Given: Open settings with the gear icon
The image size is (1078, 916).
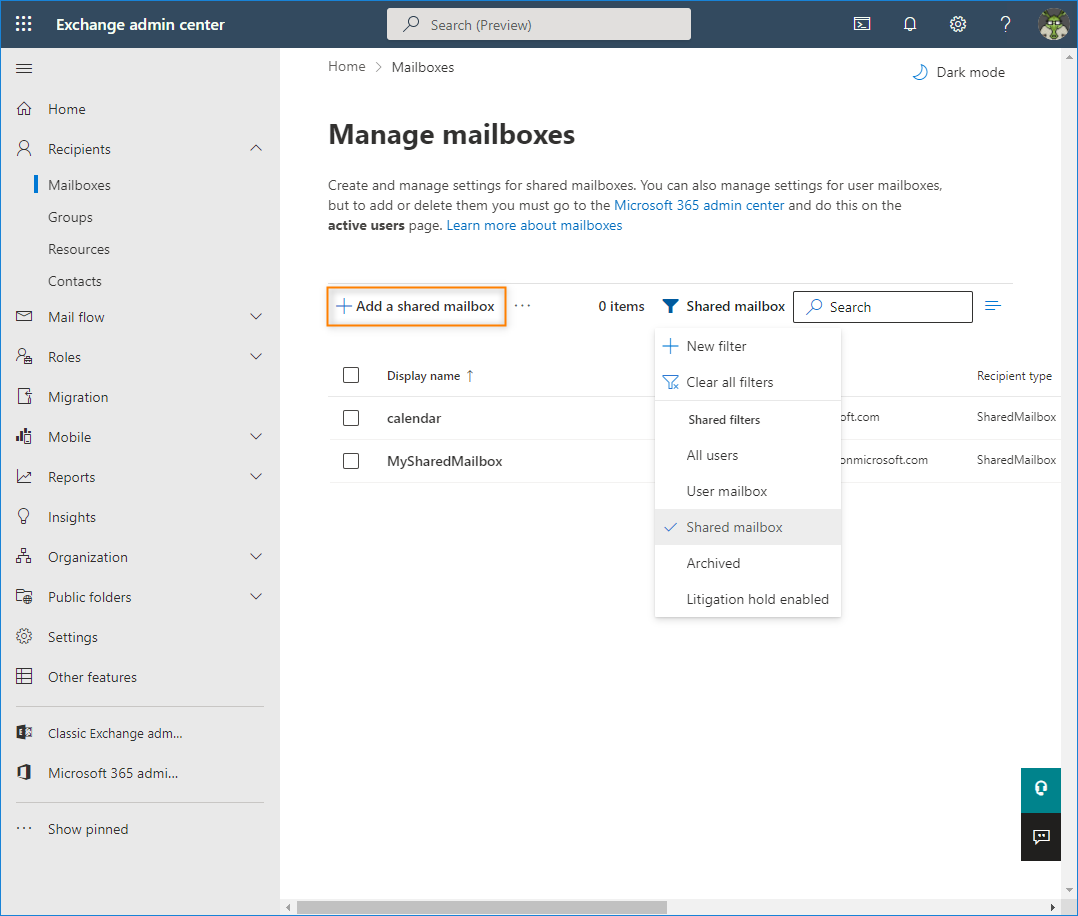Looking at the screenshot, I should (x=957, y=23).
